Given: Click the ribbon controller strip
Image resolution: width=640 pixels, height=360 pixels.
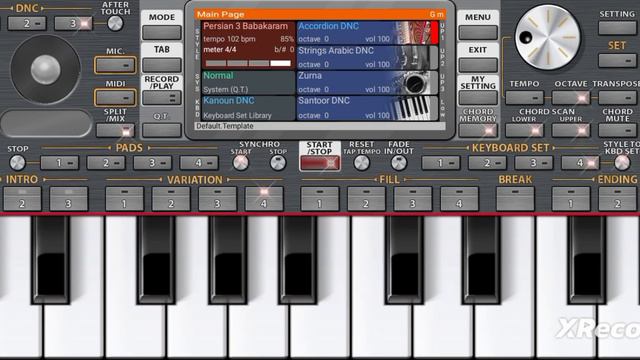Looking at the screenshot, I should [x=46, y=123].
